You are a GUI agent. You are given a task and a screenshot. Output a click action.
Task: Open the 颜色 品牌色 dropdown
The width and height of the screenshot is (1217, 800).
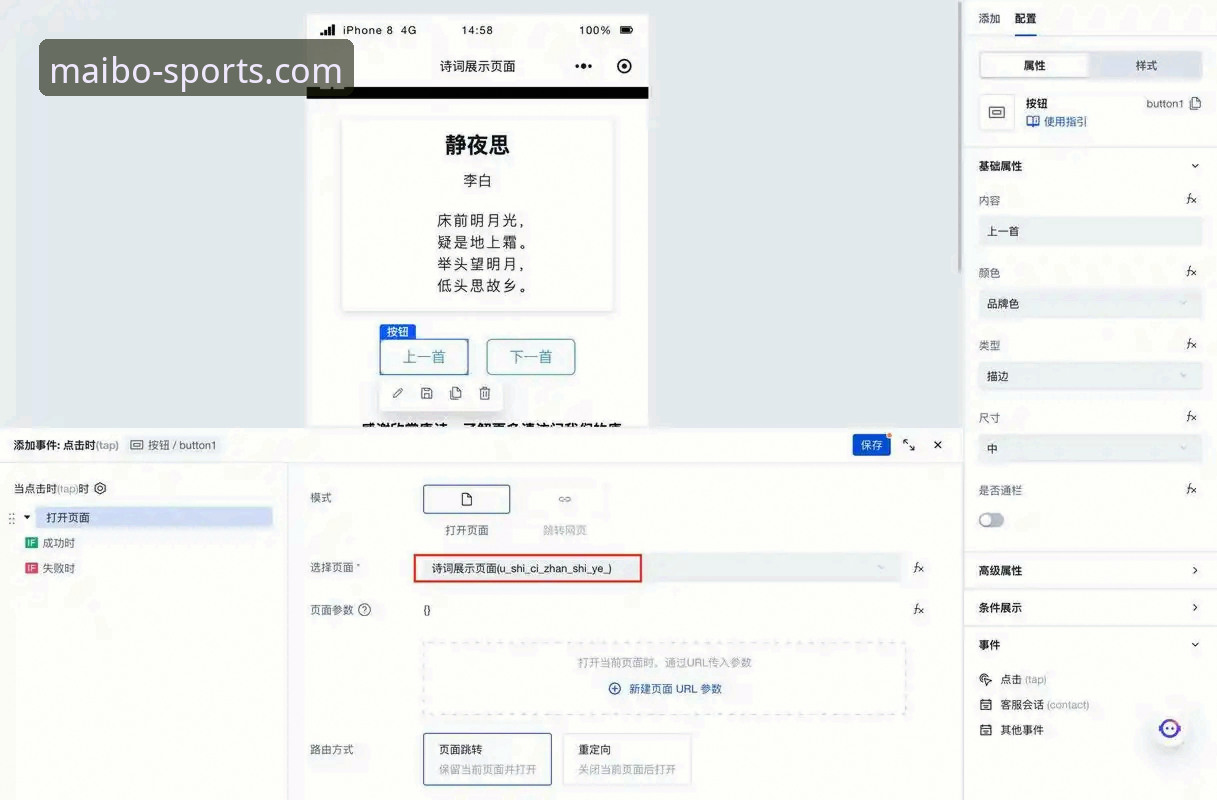click(1090, 303)
